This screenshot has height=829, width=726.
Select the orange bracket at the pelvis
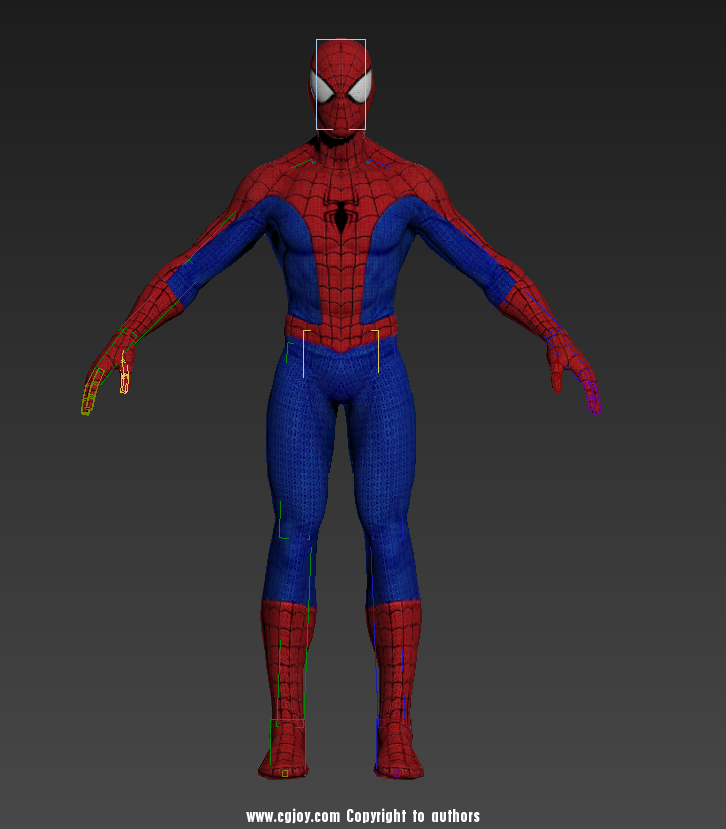[x=378, y=350]
